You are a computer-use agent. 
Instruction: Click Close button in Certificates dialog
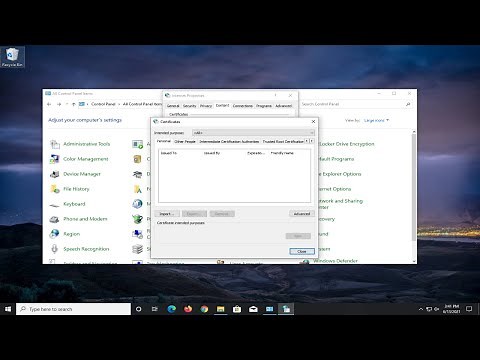click(x=302, y=251)
